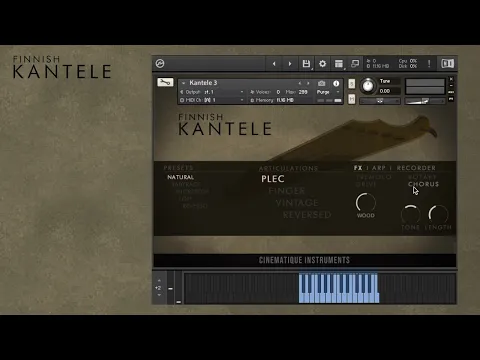Open the workspace layout panel icon
Screen dimensions: 480x360
coord(339,64)
